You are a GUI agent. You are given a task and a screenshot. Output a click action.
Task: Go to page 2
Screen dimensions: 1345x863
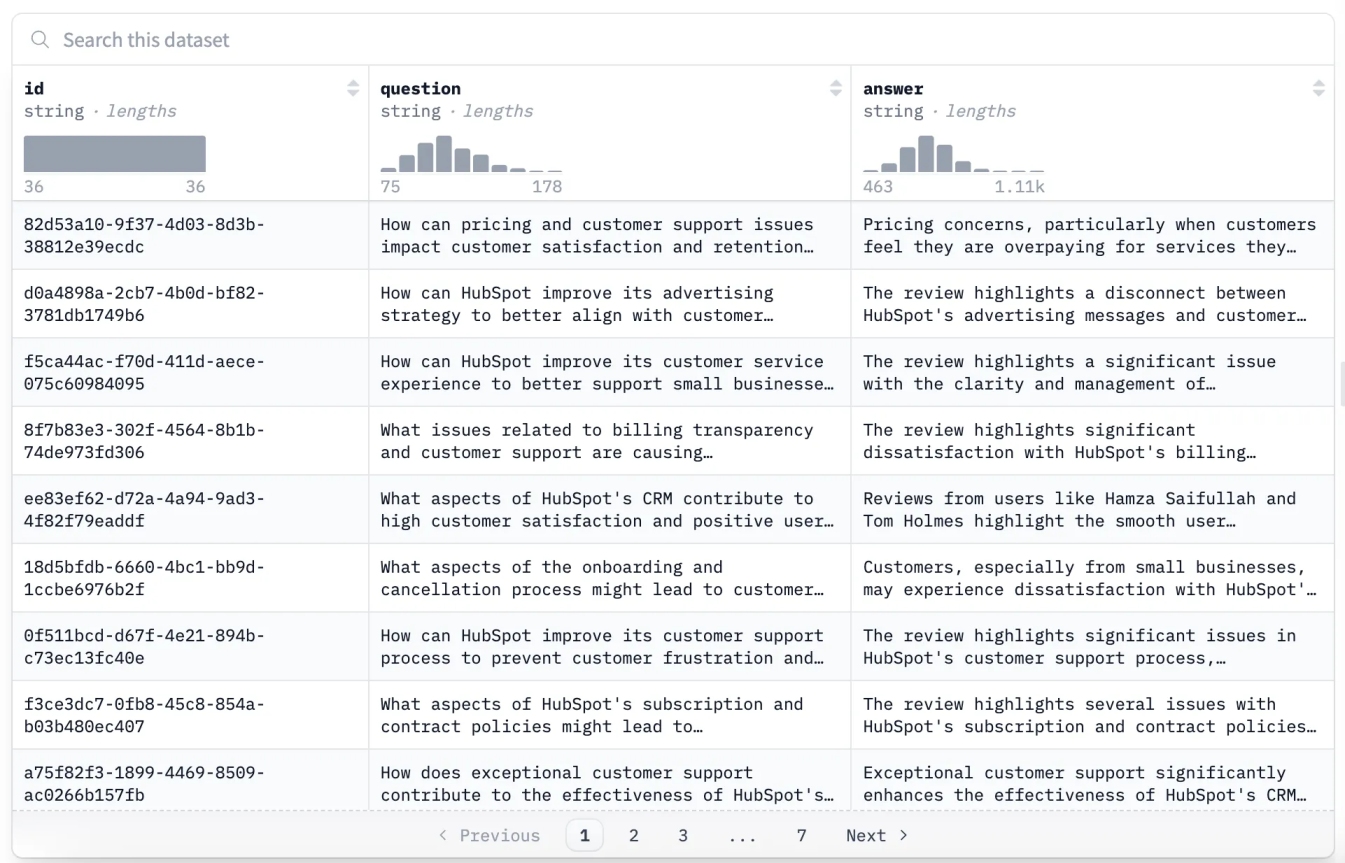click(633, 835)
